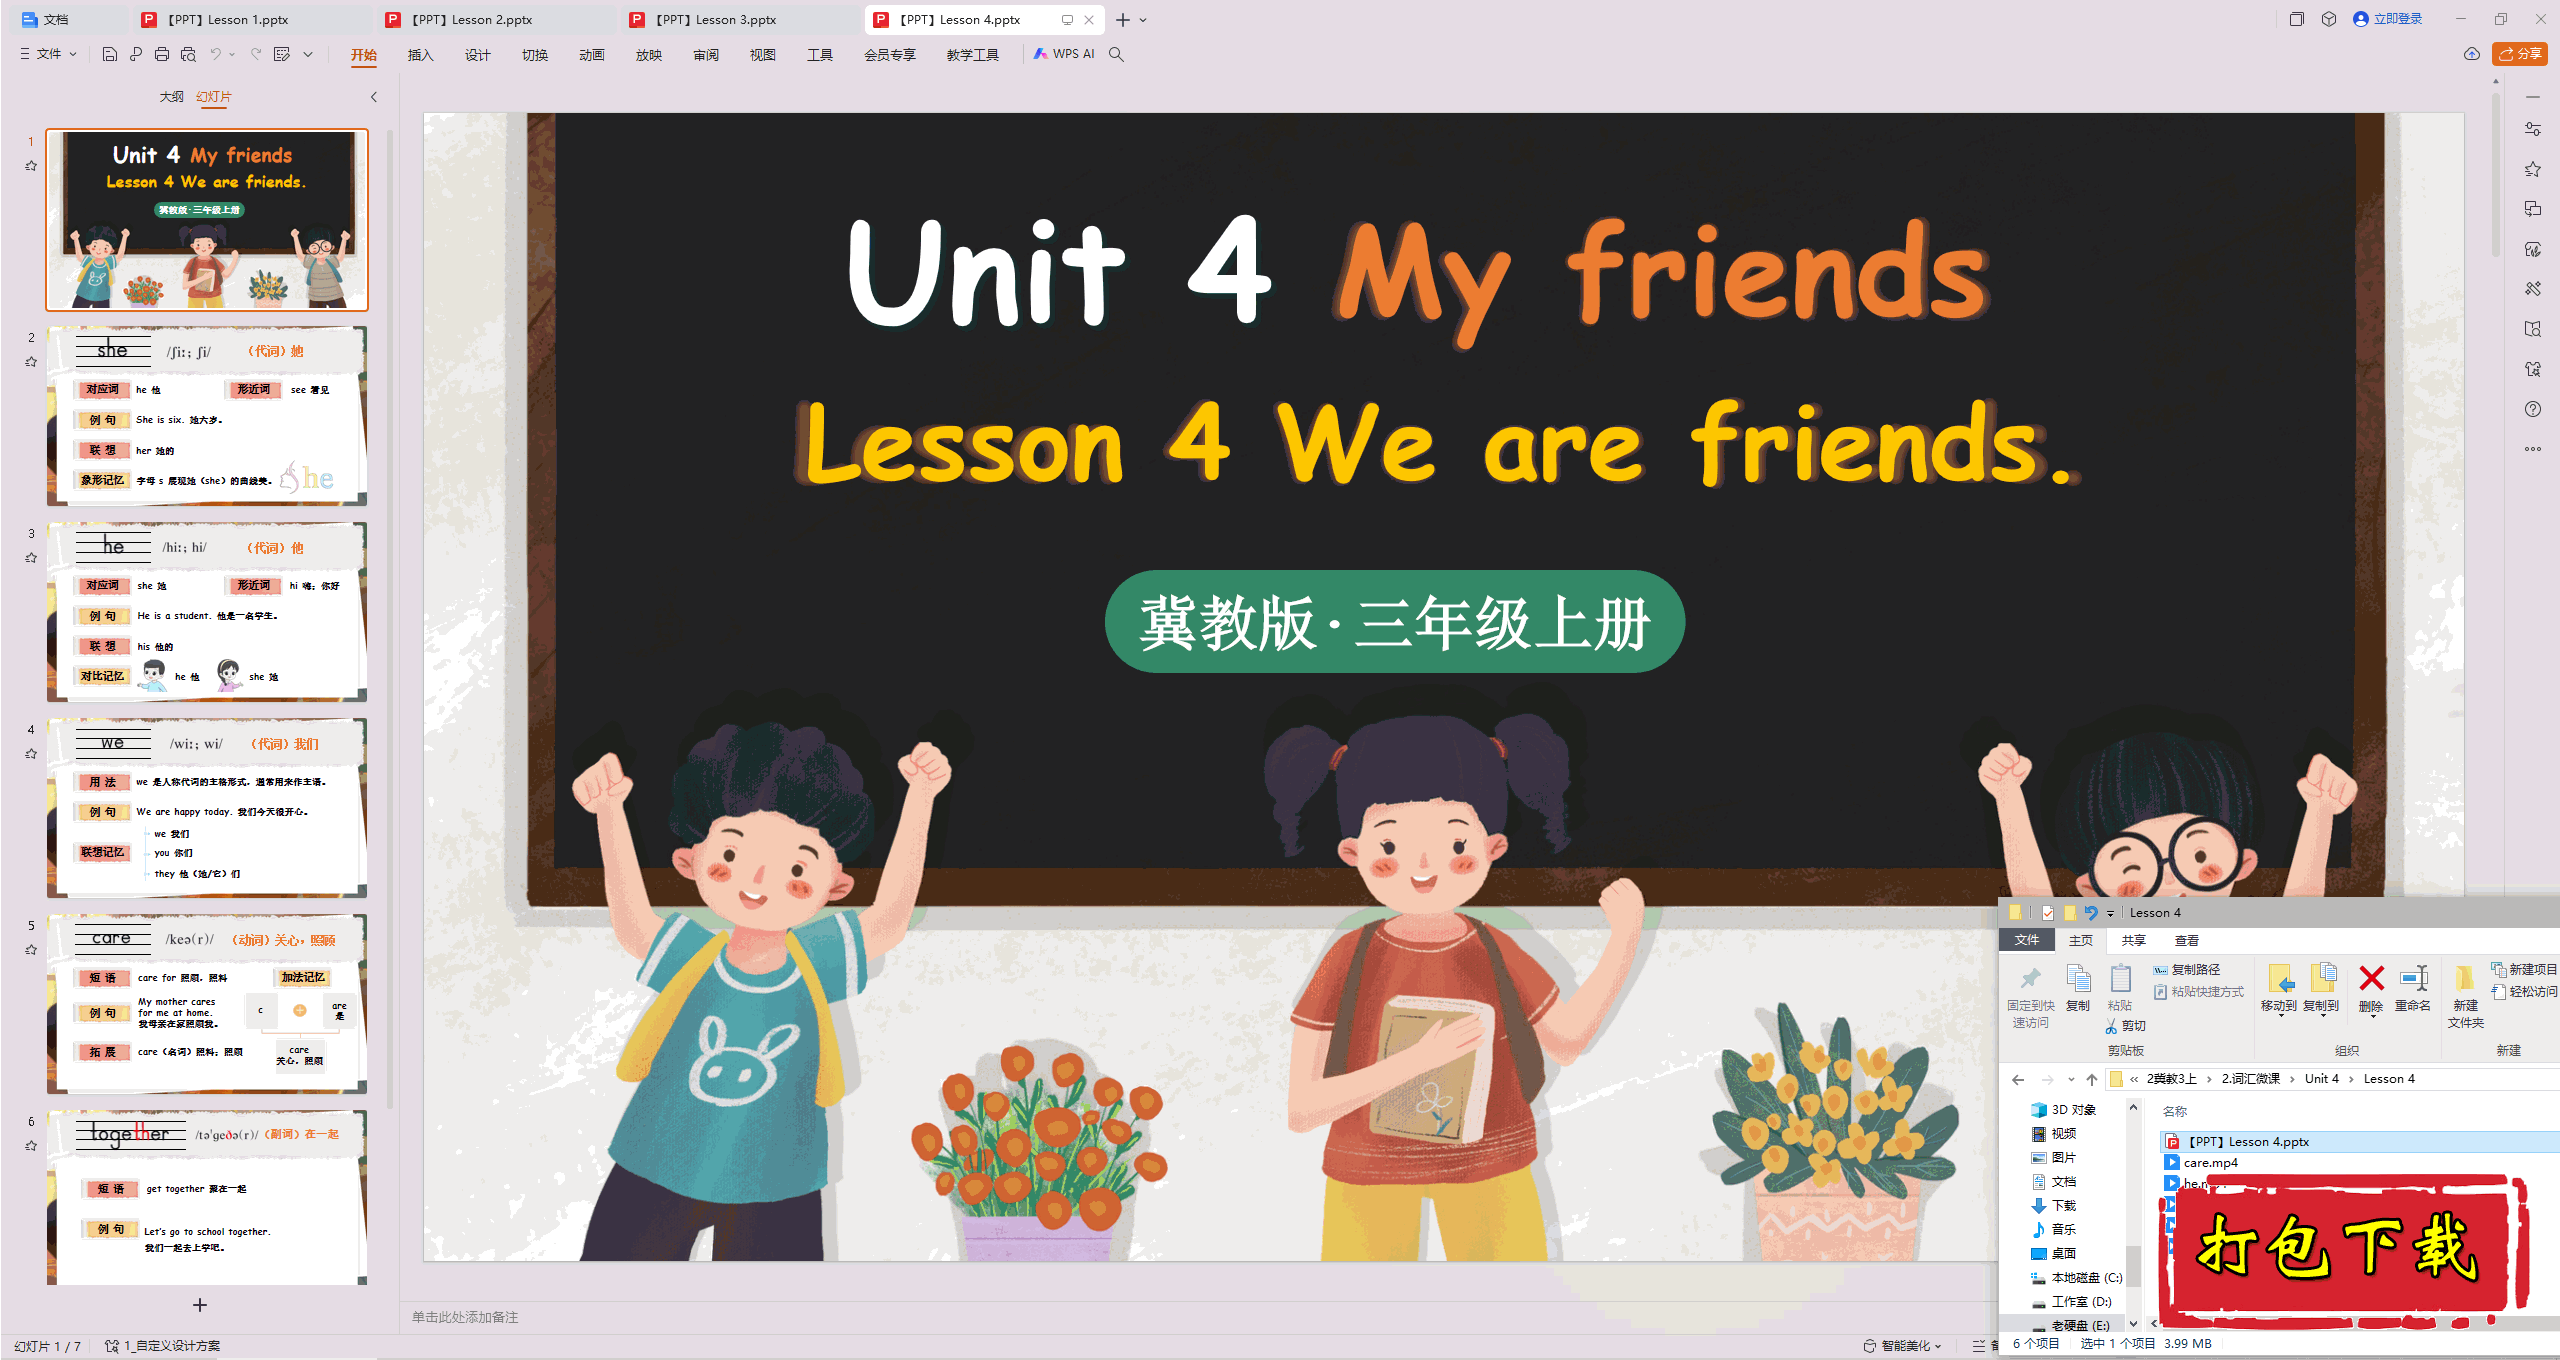Expand 复制到 dropdown in Explorer

tap(2321, 1016)
